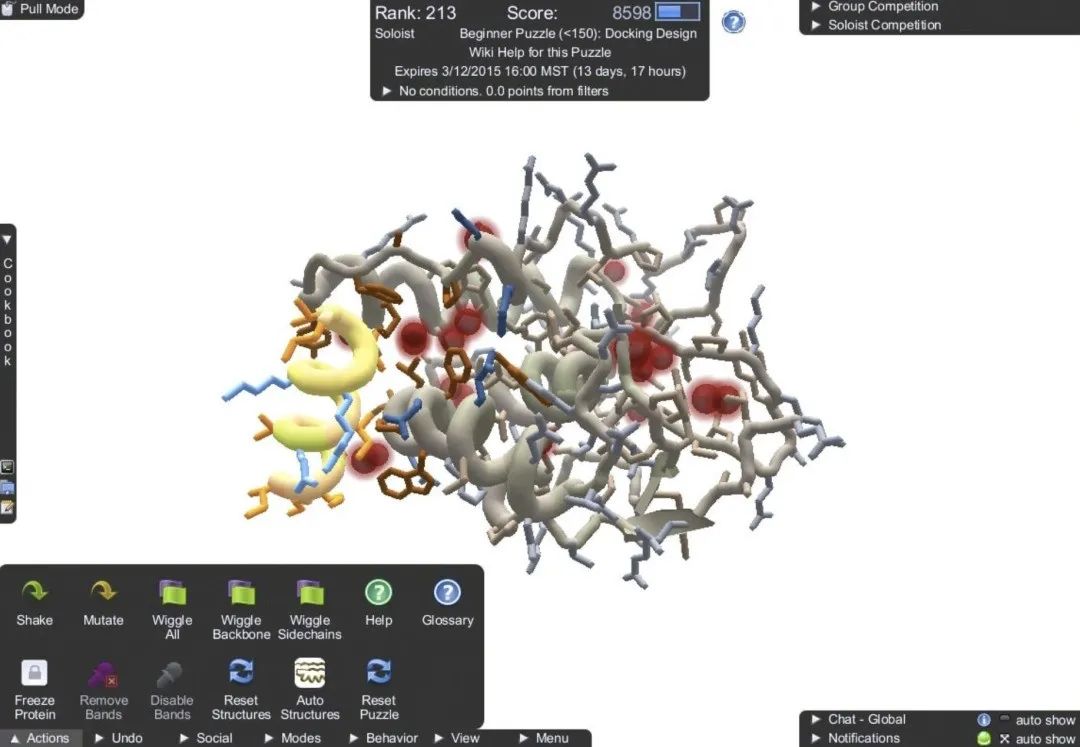The height and width of the screenshot is (747, 1080).
Task: Click the Mutate action icon
Action: 103,592
